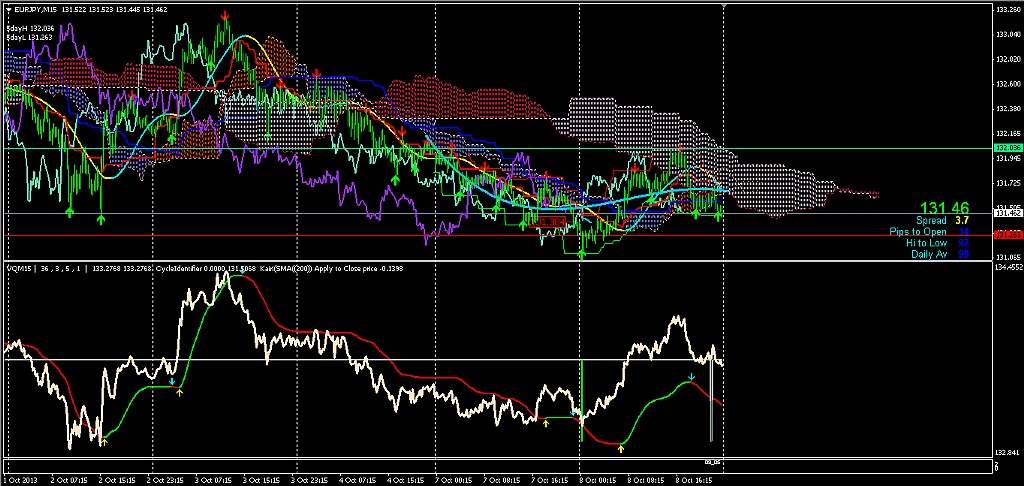Click the 1 Oct 2013 time label
The width and height of the screenshot is (1024, 486).
tap(18, 481)
